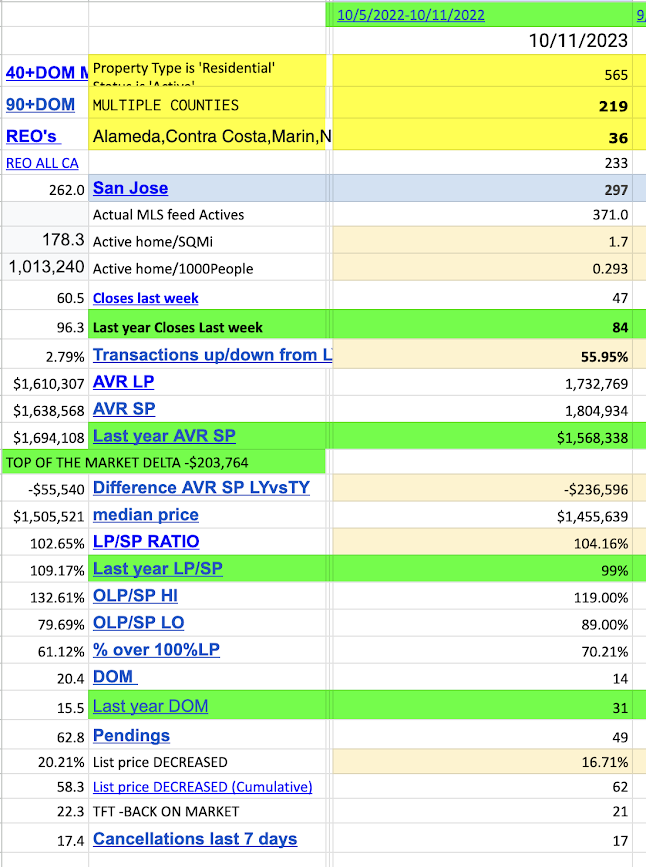This screenshot has height=867, width=646.
Task: Select the San Jose 297 value cell
Action: pyautogui.click(x=482, y=189)
